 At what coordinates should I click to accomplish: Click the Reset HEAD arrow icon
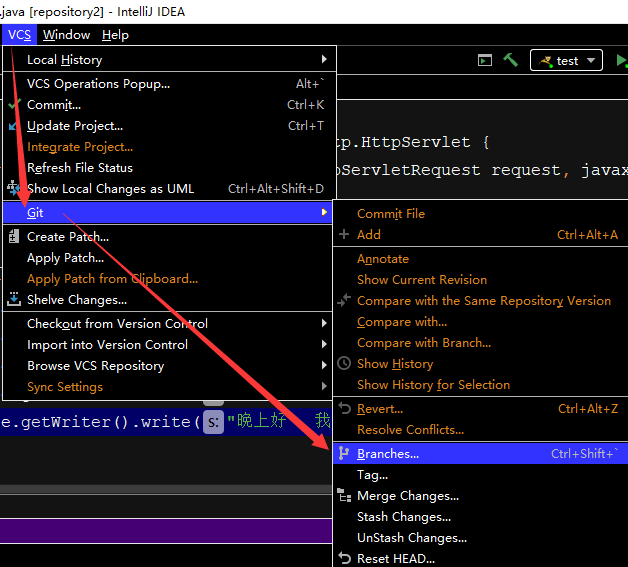[x=344, y=558]
